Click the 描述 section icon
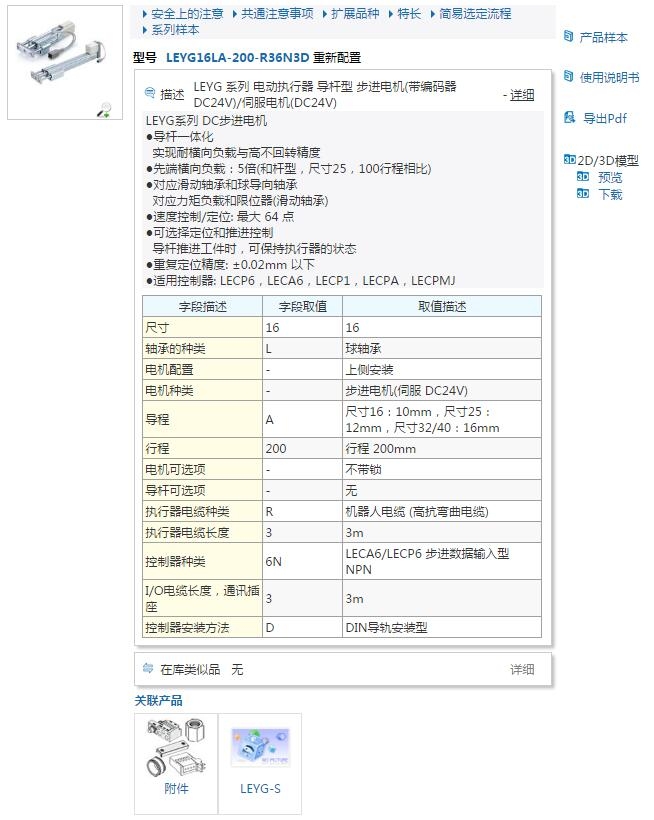The width and height of the screenshot is (654, 820). tap(150, 94)
